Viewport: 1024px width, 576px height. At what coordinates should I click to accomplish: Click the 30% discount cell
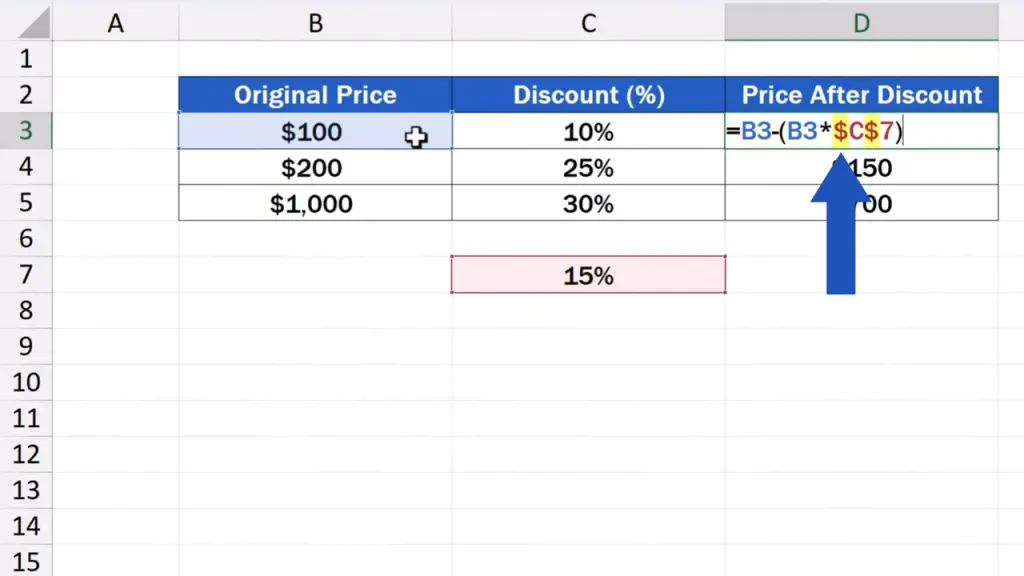point(588,203)
